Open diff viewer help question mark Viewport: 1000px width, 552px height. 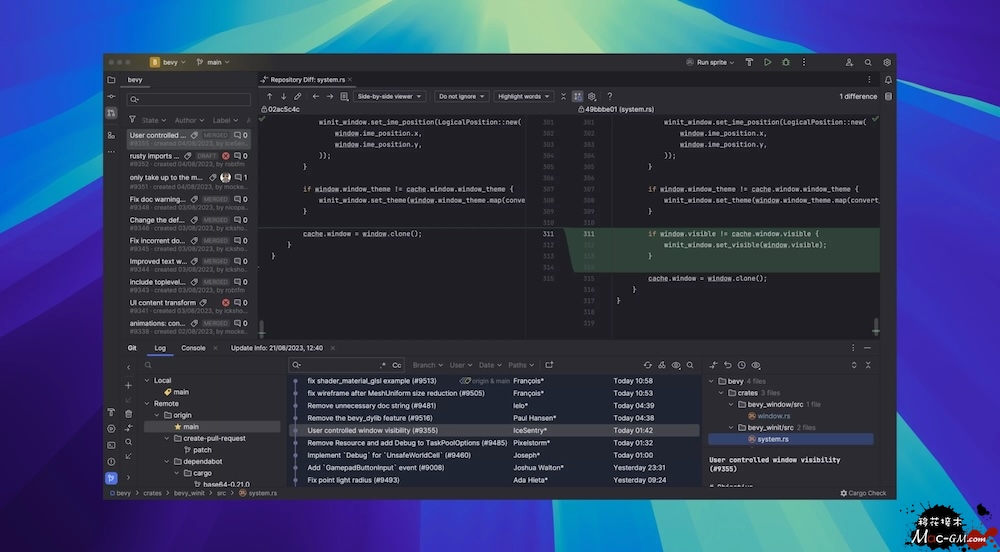coord(610,97)
